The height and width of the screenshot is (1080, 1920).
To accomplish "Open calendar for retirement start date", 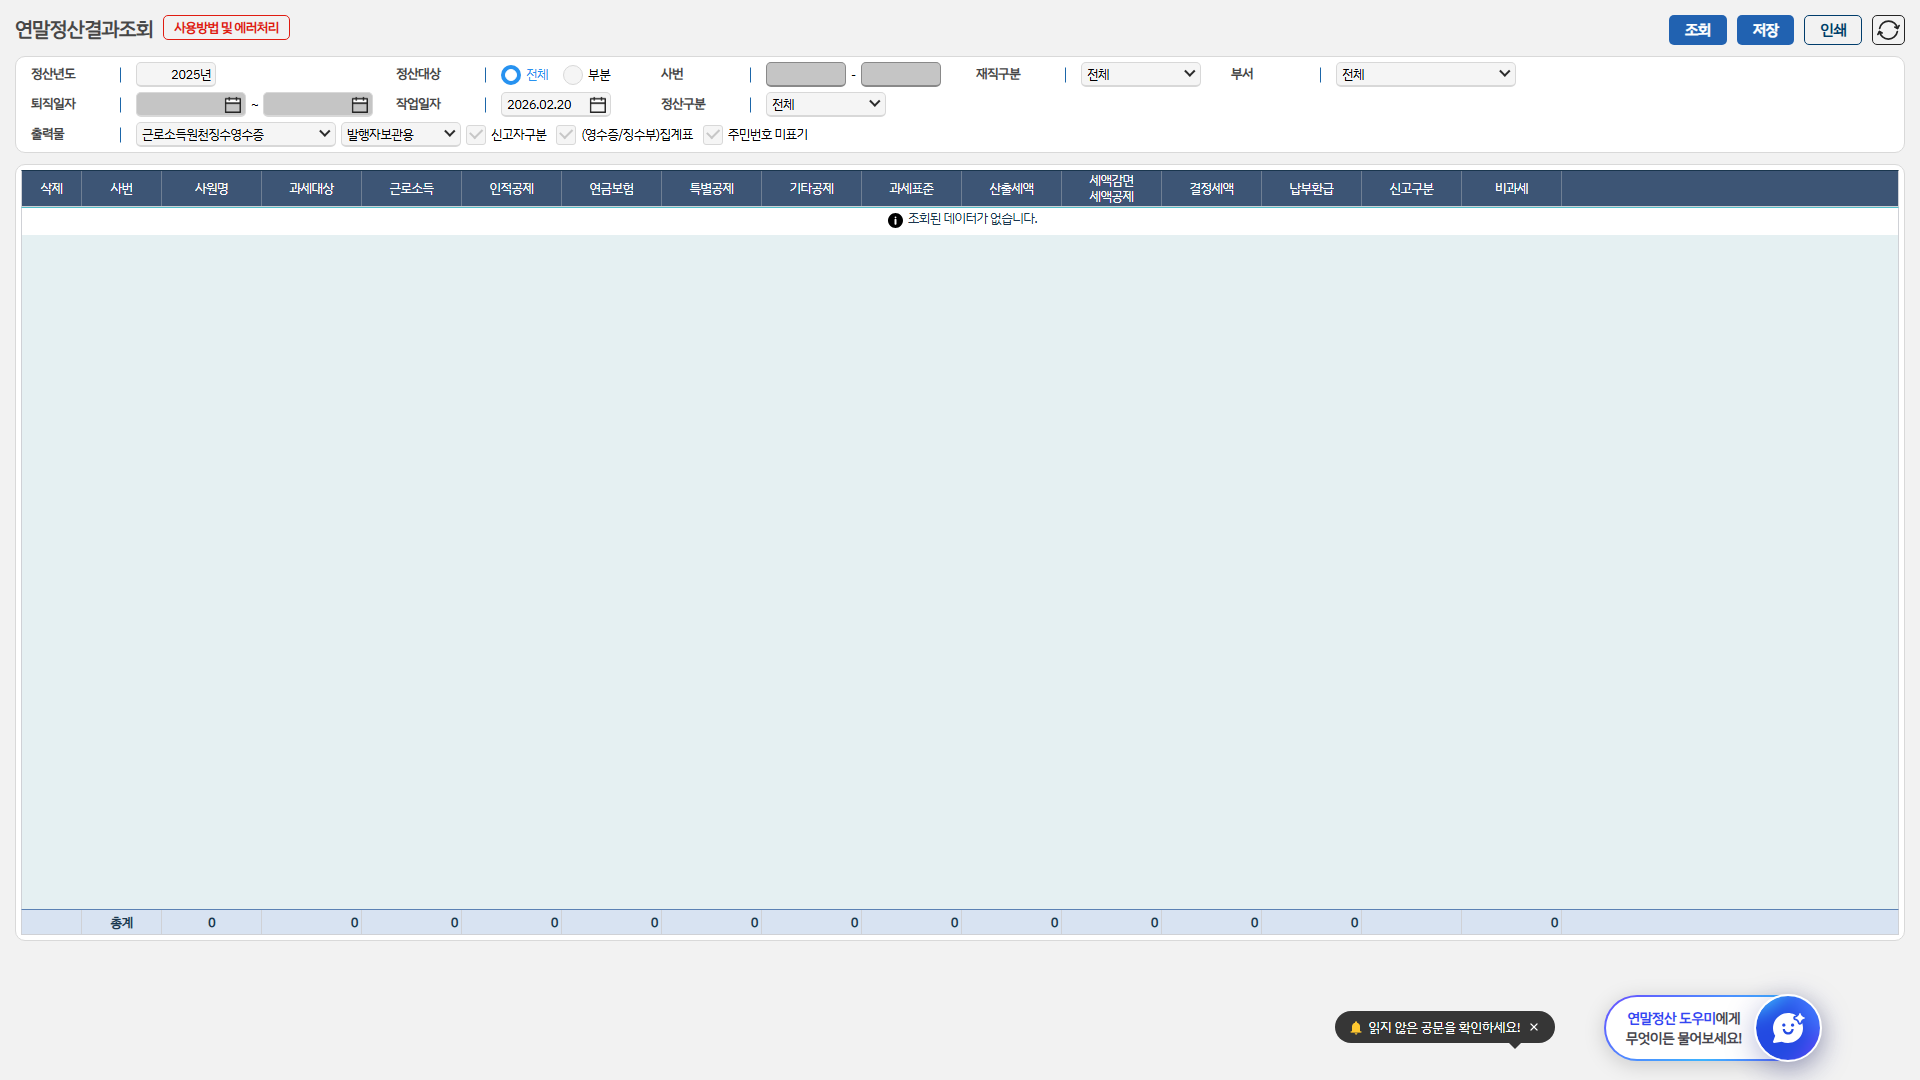I will pyautogui.click(x=233, y=105).
